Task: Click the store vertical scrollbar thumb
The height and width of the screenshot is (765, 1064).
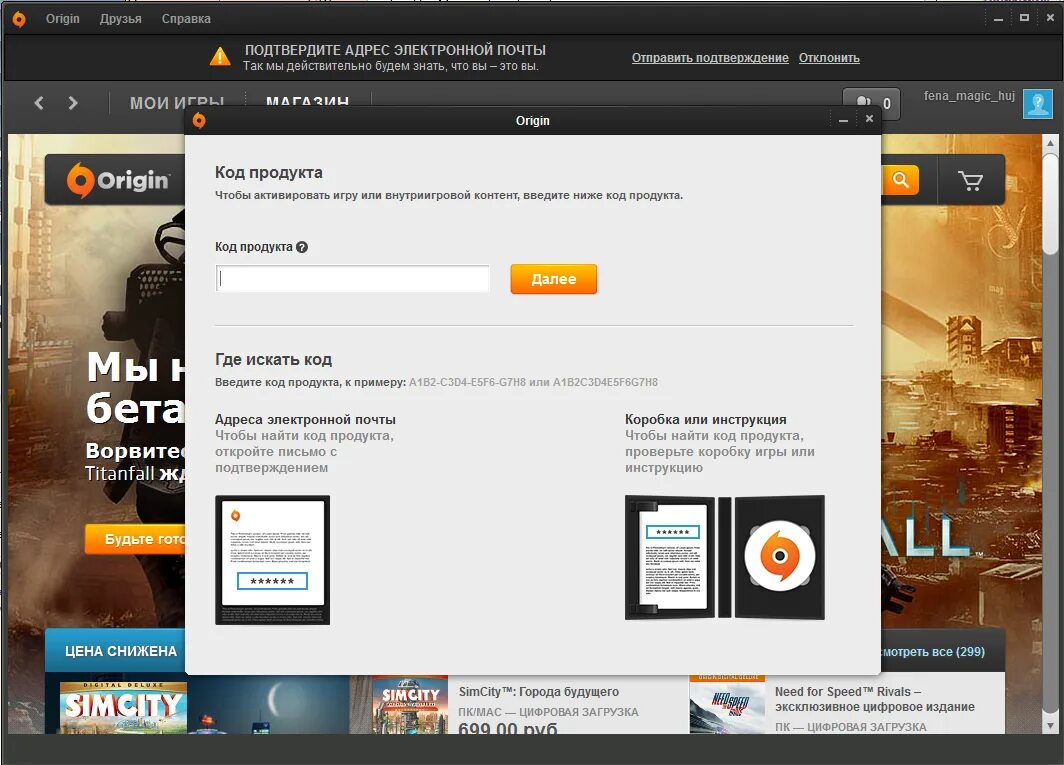Action: 1050,204
